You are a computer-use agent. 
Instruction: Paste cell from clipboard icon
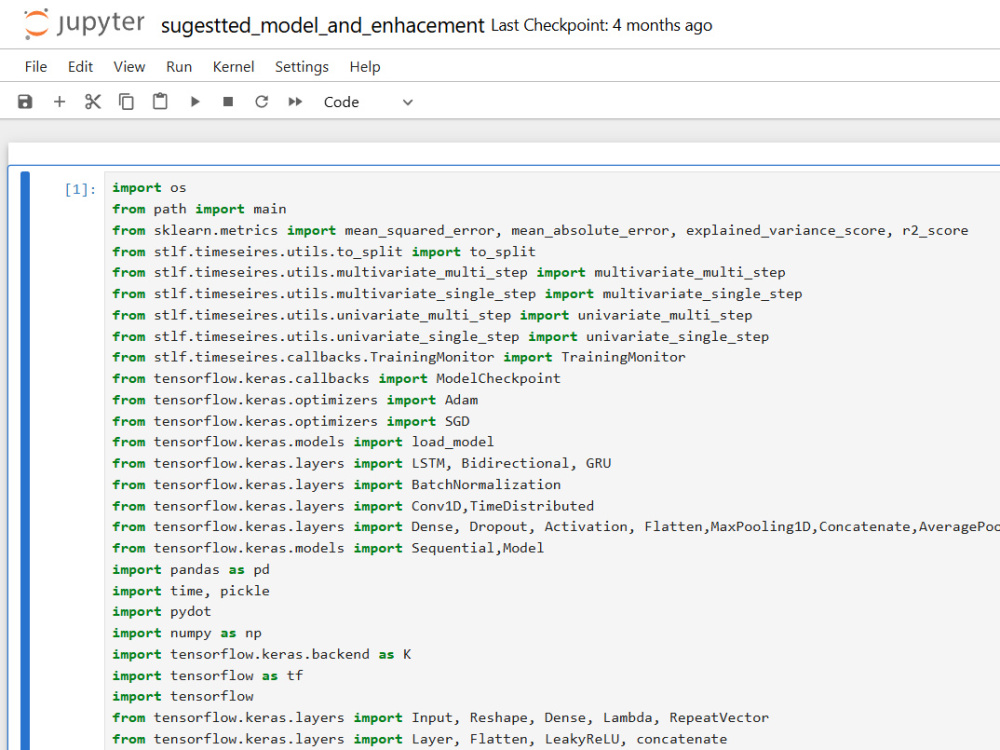(x=160, y=102)
